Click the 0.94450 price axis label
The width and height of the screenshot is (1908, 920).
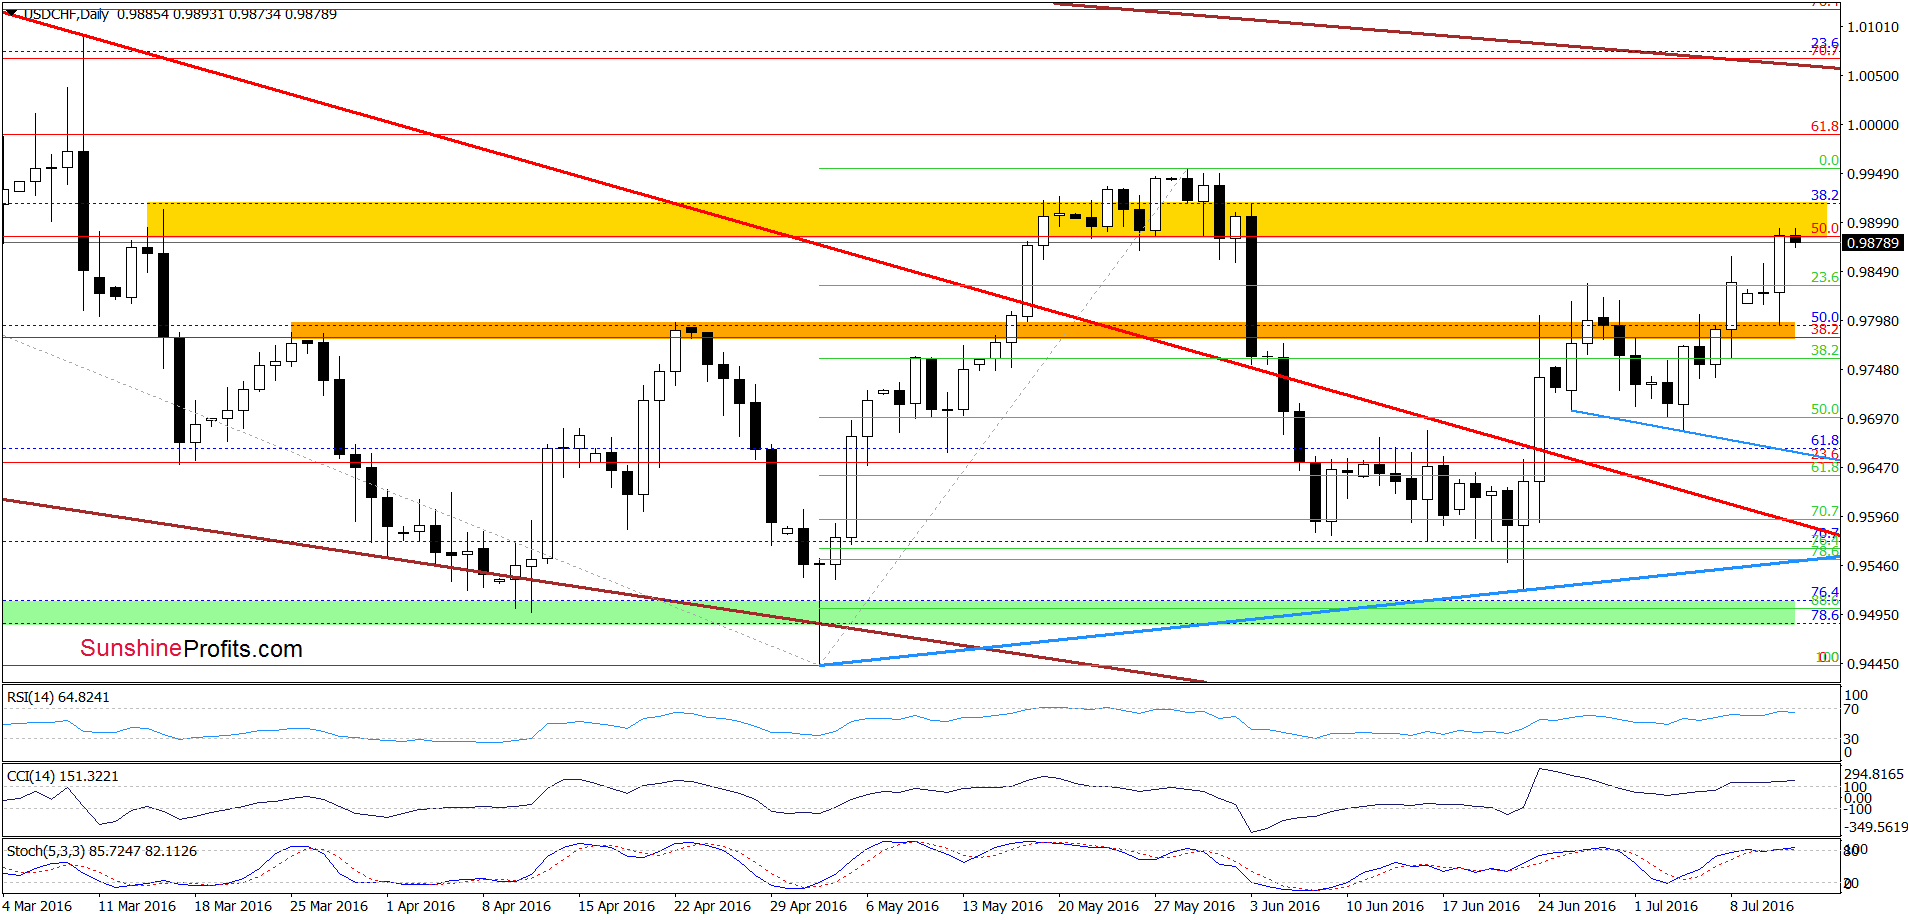click(1872, 664)
